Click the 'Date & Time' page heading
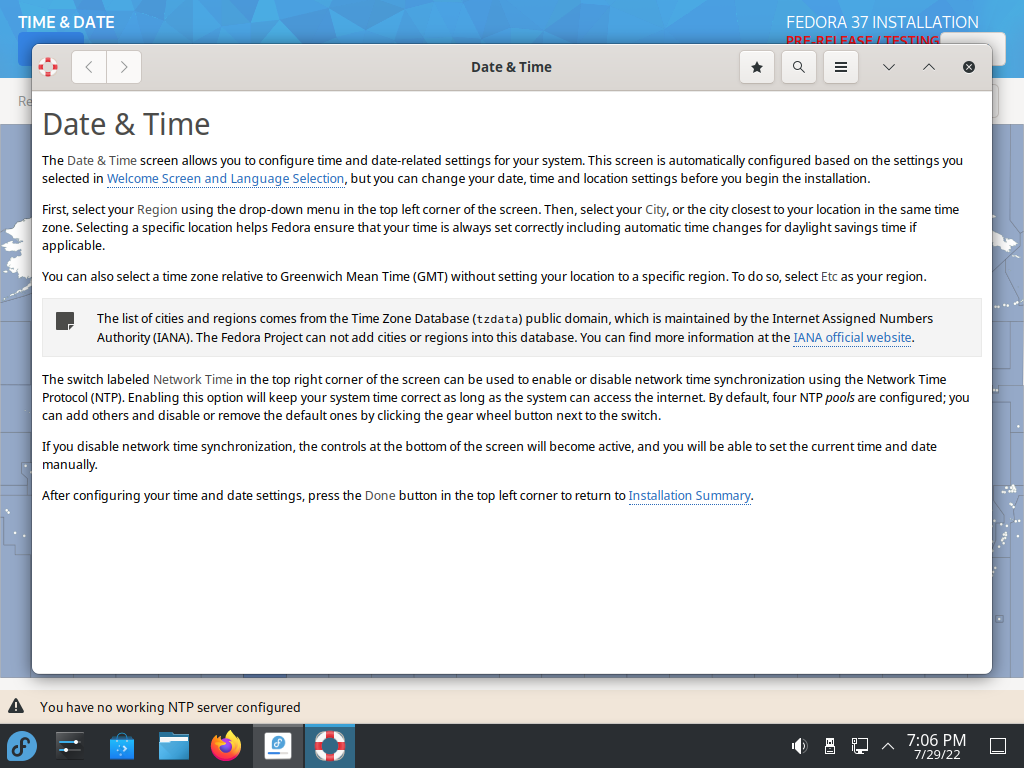Screen dimensions: 1024x768 126,124
